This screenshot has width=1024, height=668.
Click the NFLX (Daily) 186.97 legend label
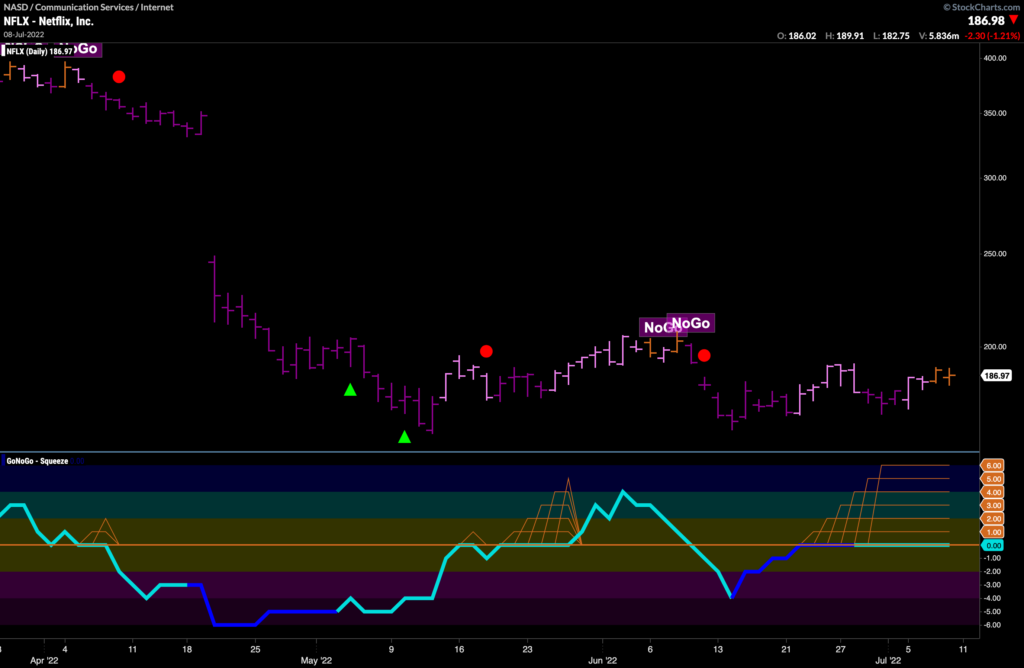pos(39,51)
